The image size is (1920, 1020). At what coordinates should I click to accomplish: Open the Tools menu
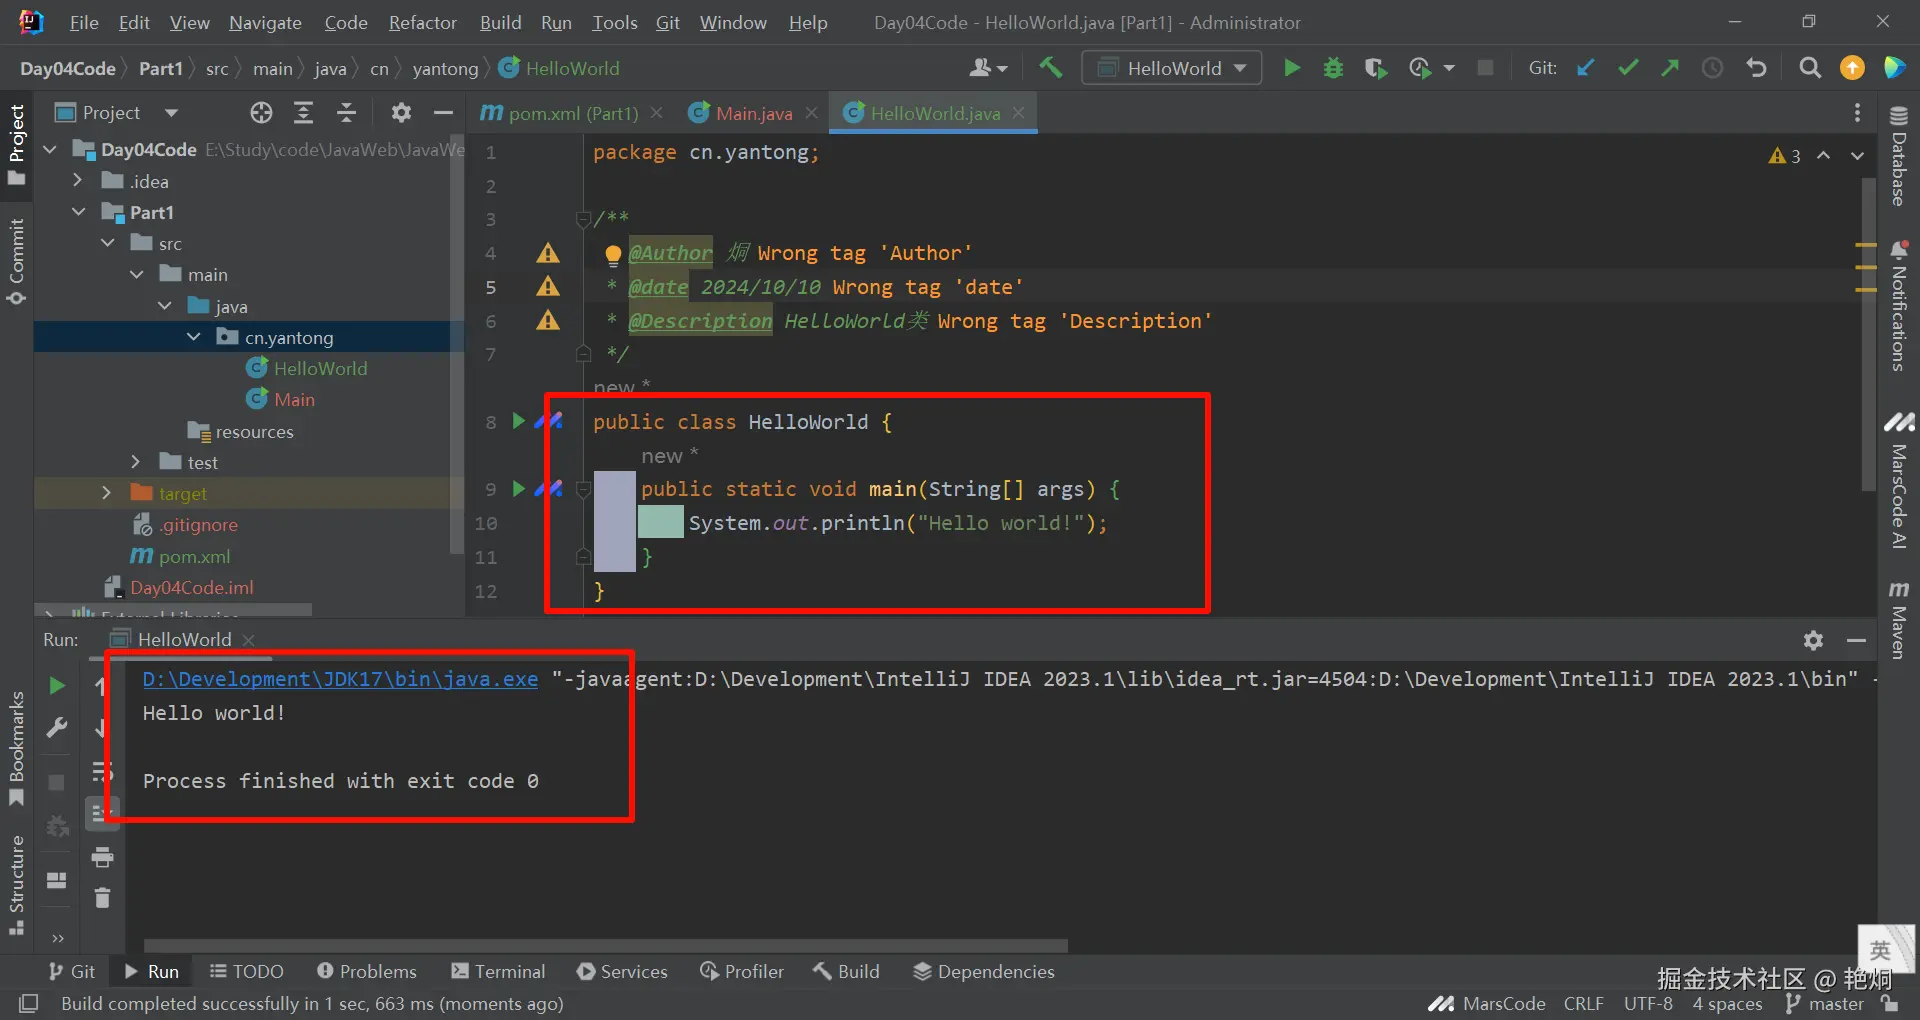coord(614,22)
